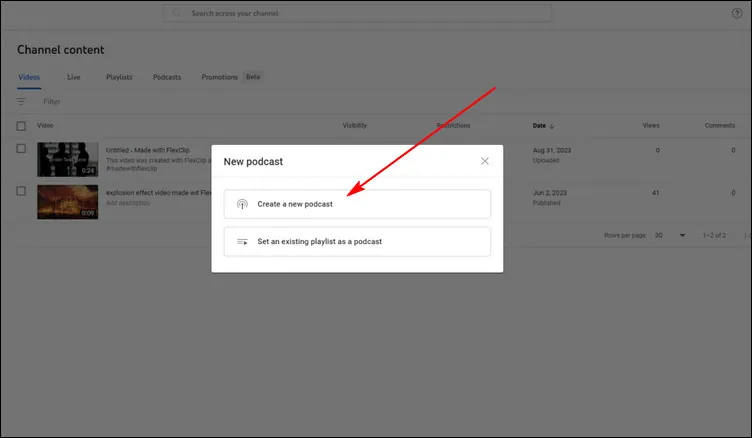
Task: Click the Channel content heading
Action: tap(60, 50)
